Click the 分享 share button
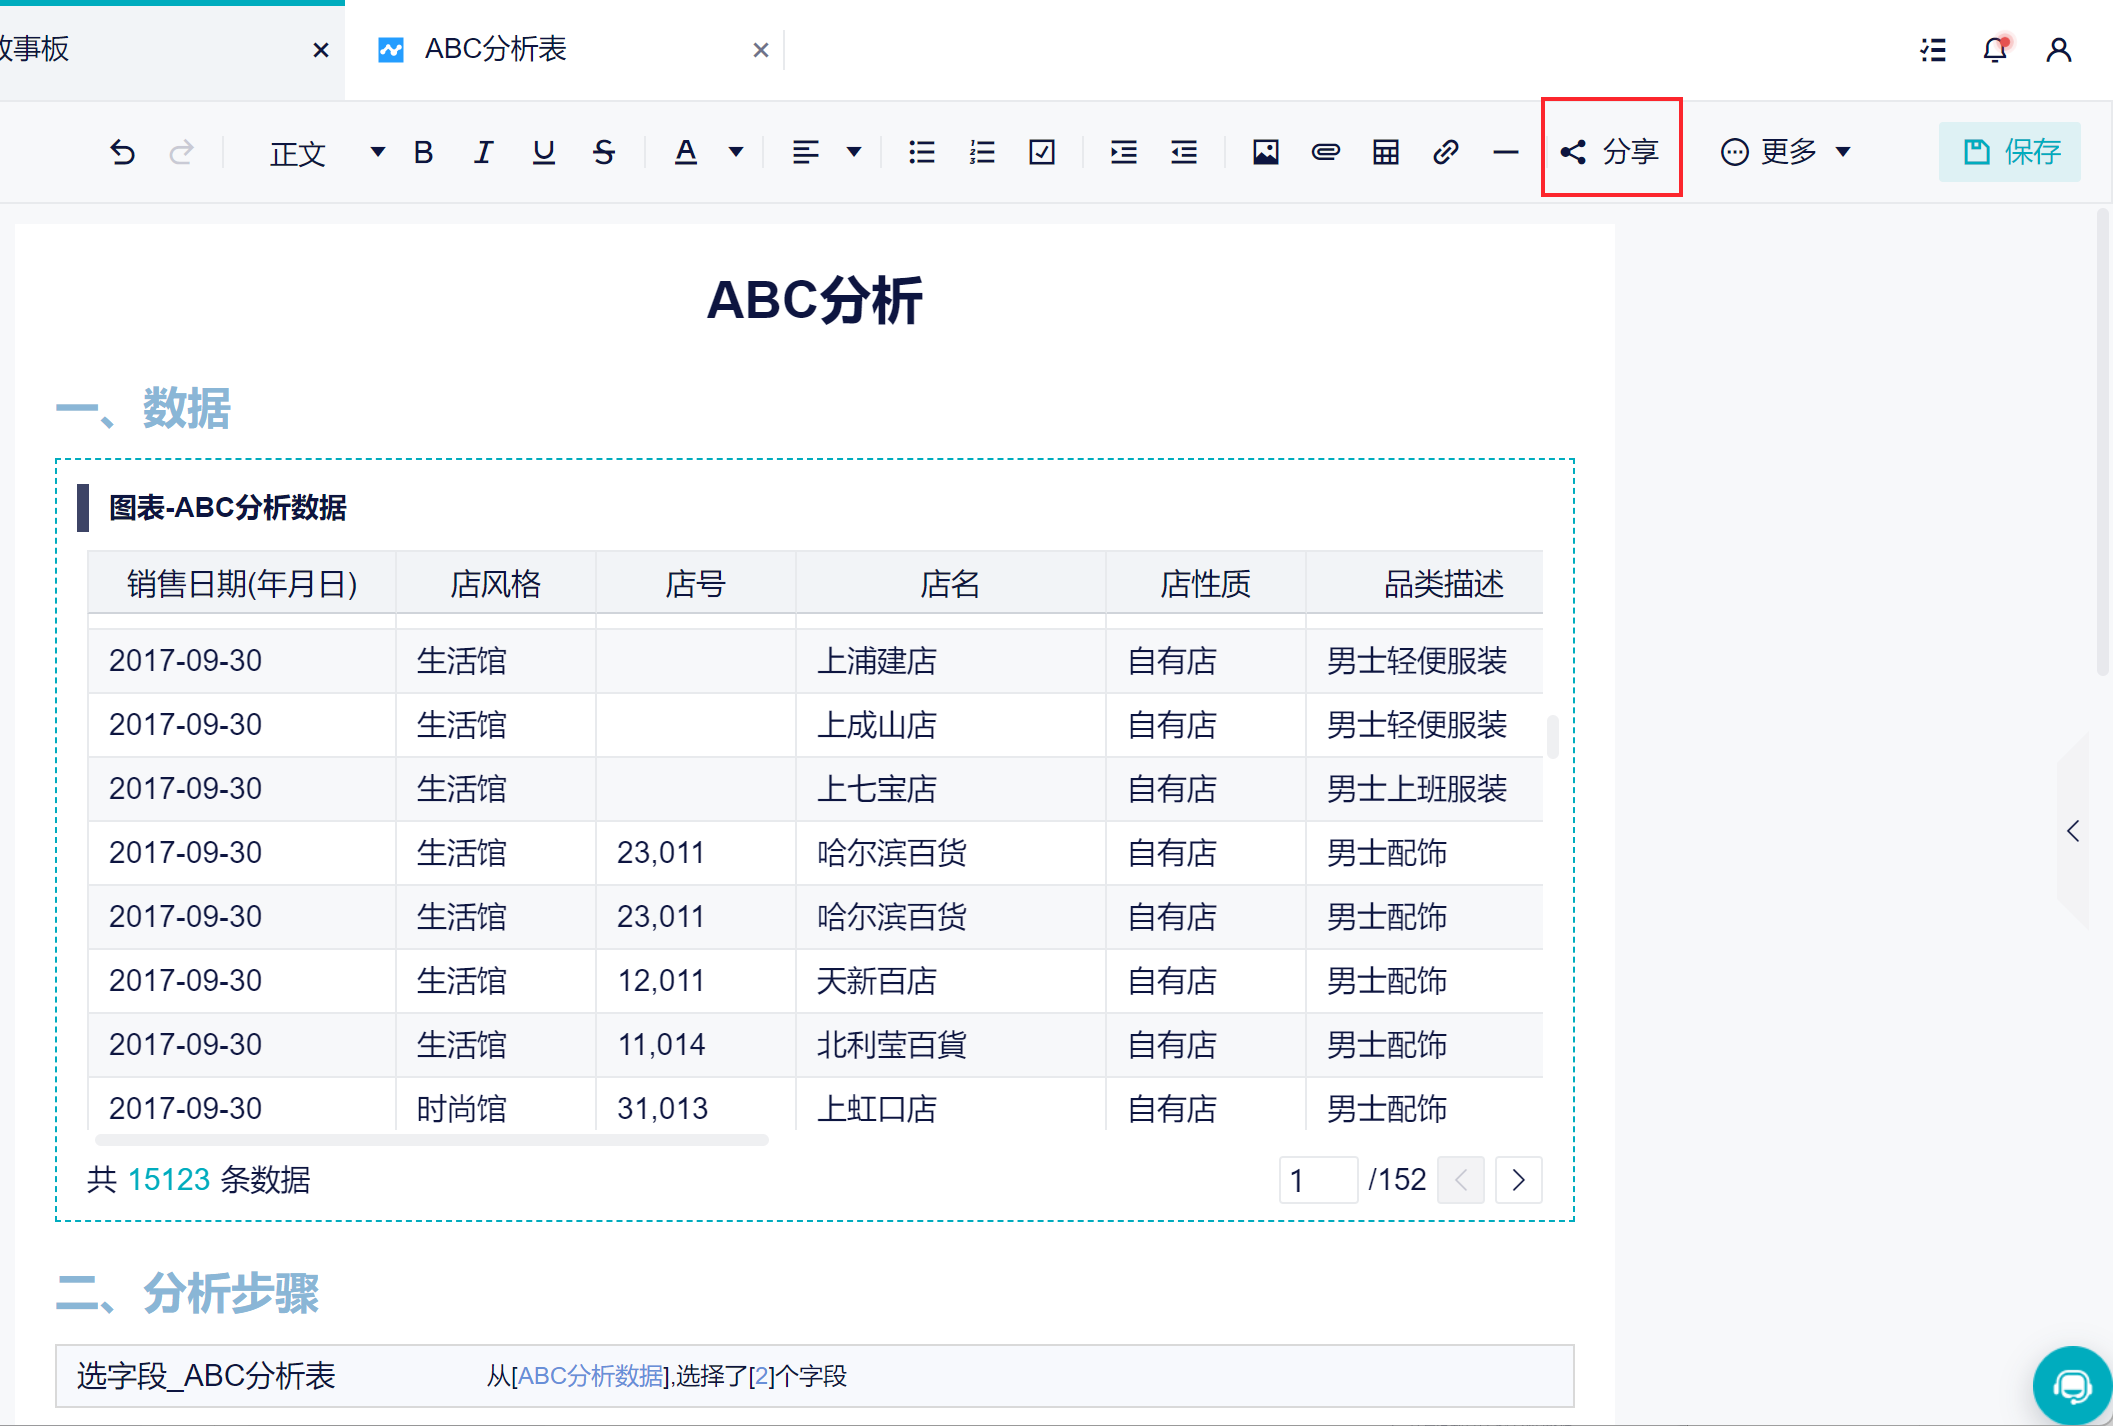Viewport: 2113px width, 1426px height. [1611, 152]
